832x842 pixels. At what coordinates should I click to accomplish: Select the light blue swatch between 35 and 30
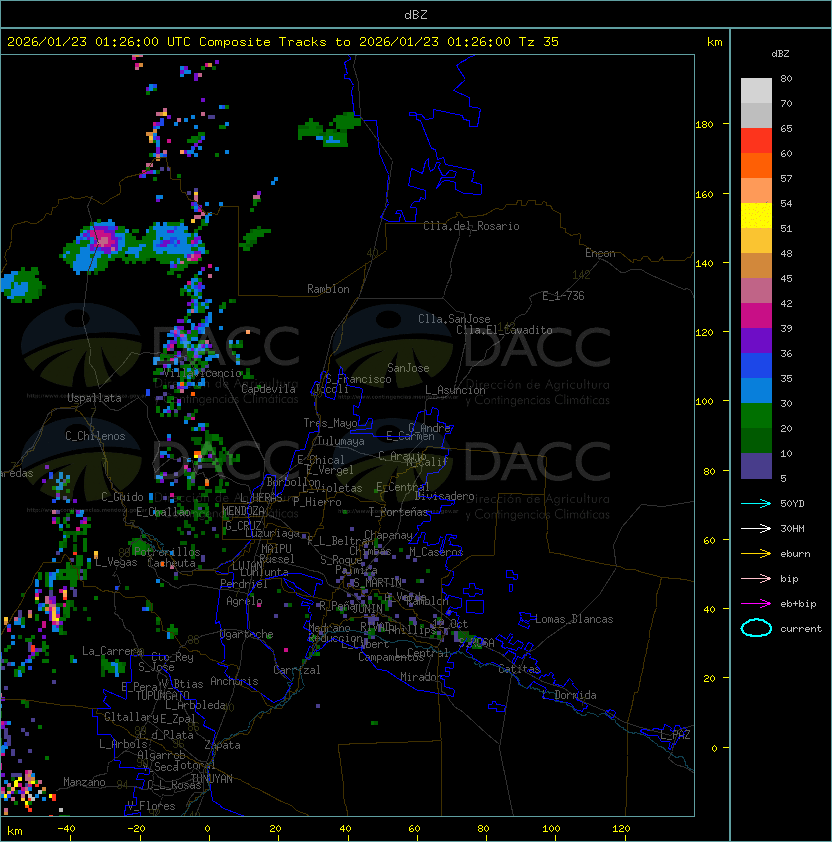click(756, 390)
